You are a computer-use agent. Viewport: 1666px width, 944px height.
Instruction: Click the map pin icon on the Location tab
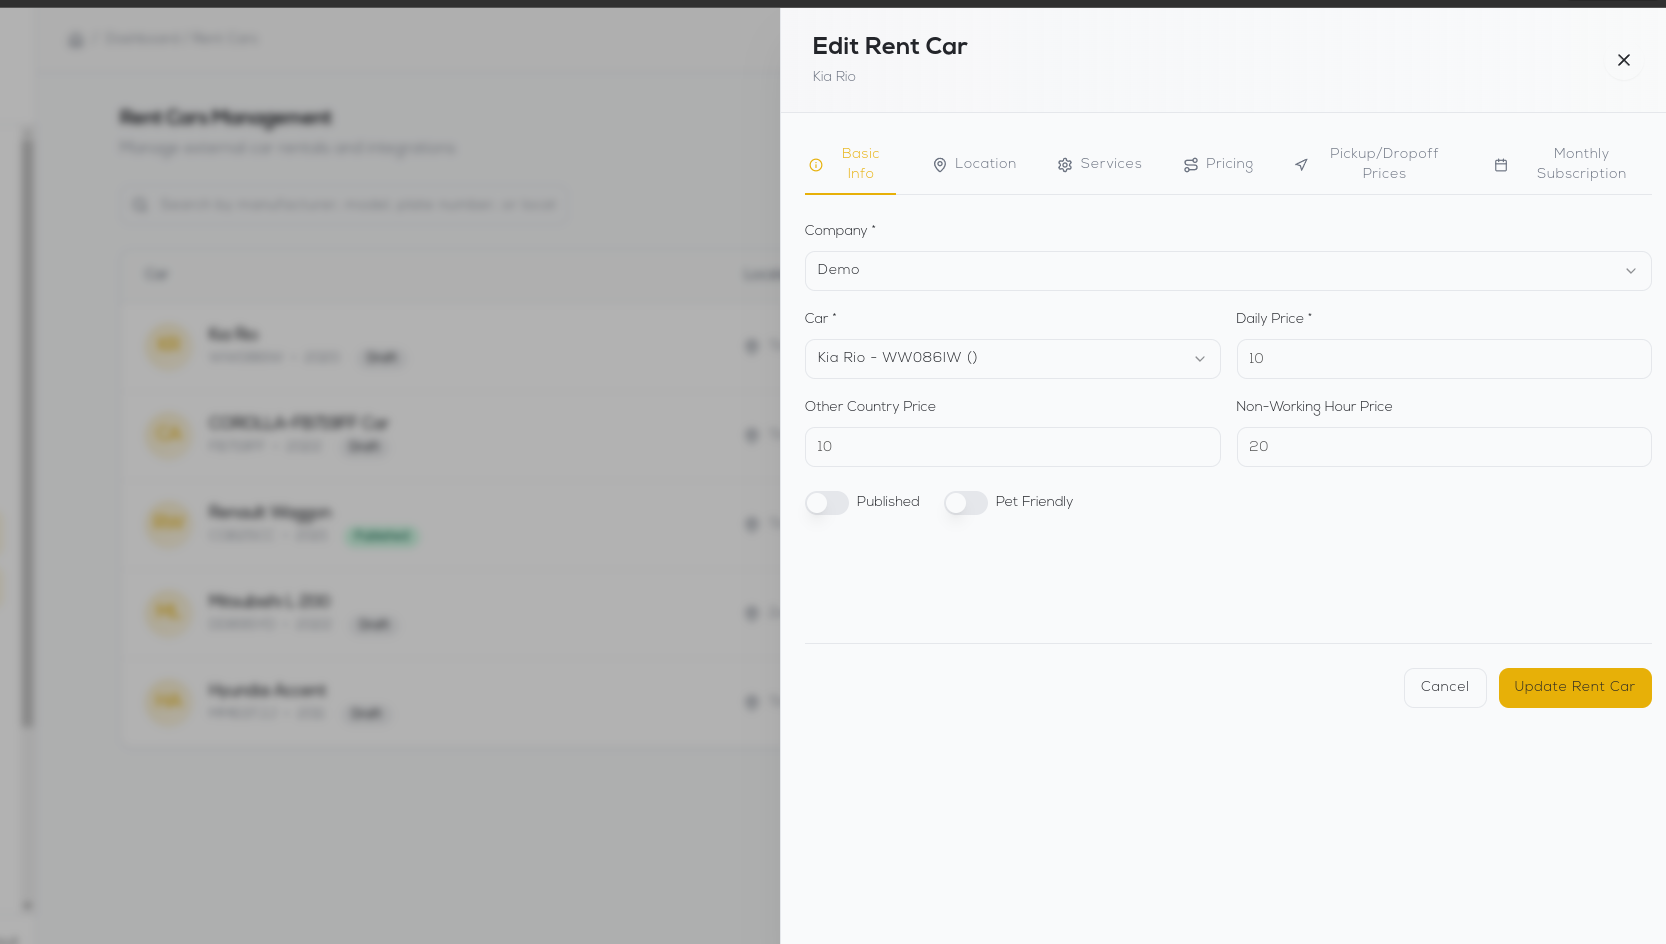coord(940,164)
